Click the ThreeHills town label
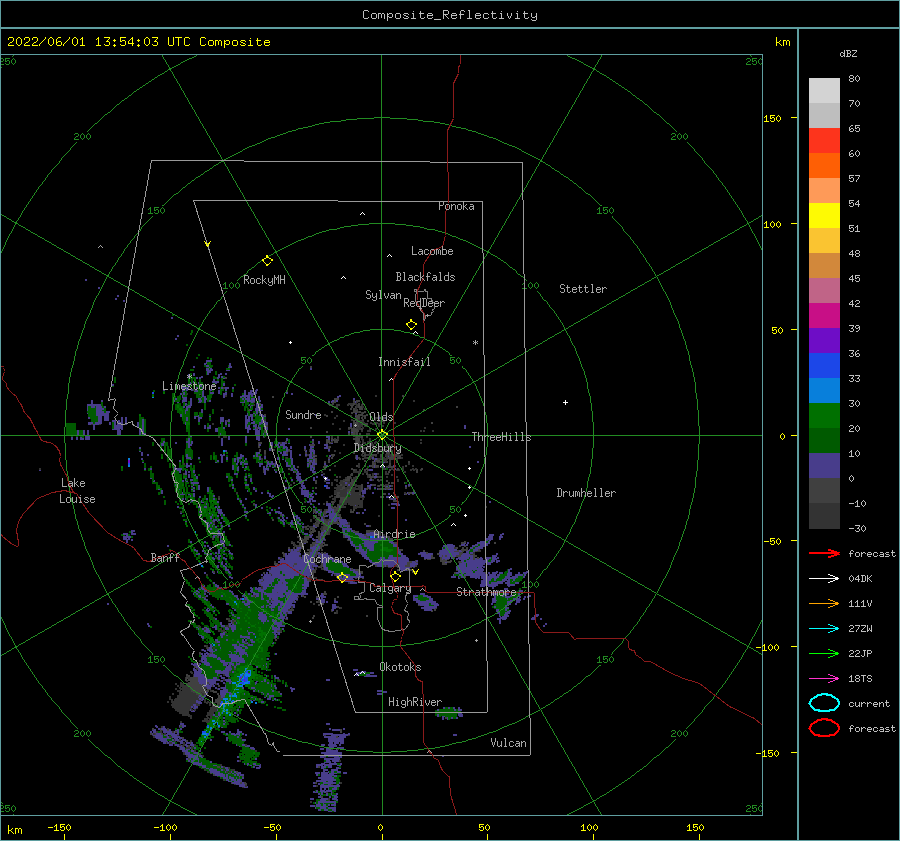The image size is (900, 841). click(x=501, y=437)
